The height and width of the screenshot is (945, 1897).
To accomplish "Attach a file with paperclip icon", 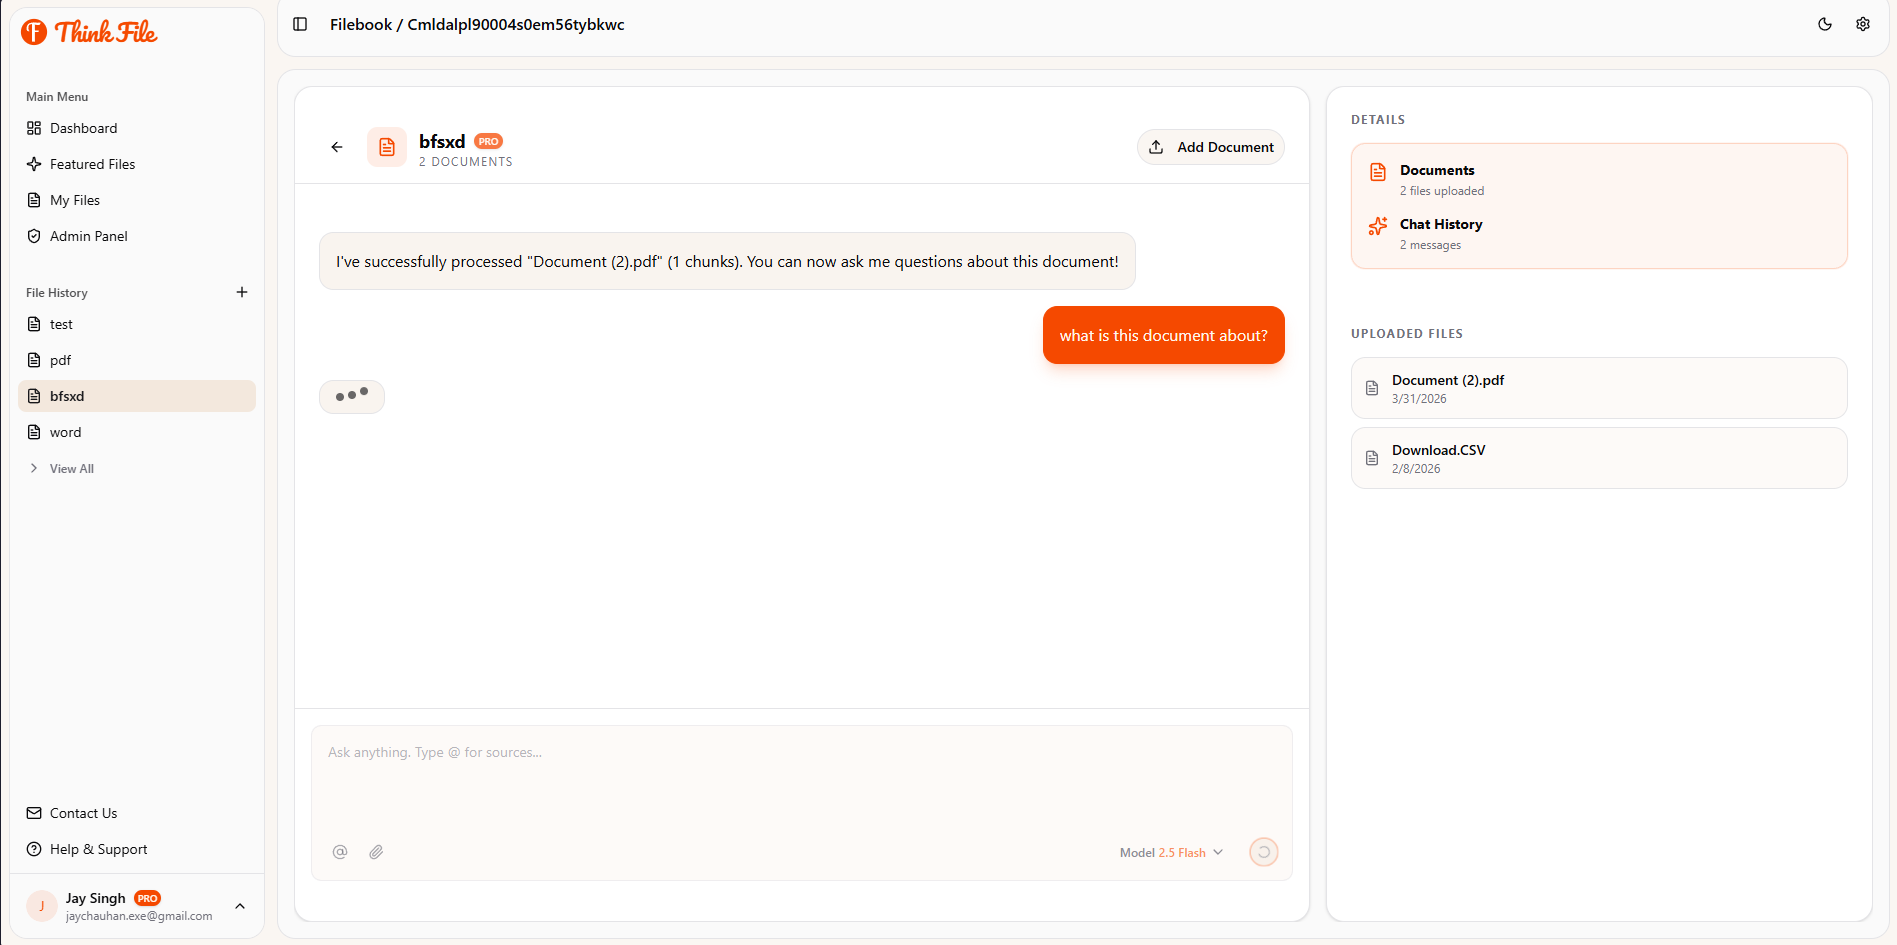I will pos(376,852).
